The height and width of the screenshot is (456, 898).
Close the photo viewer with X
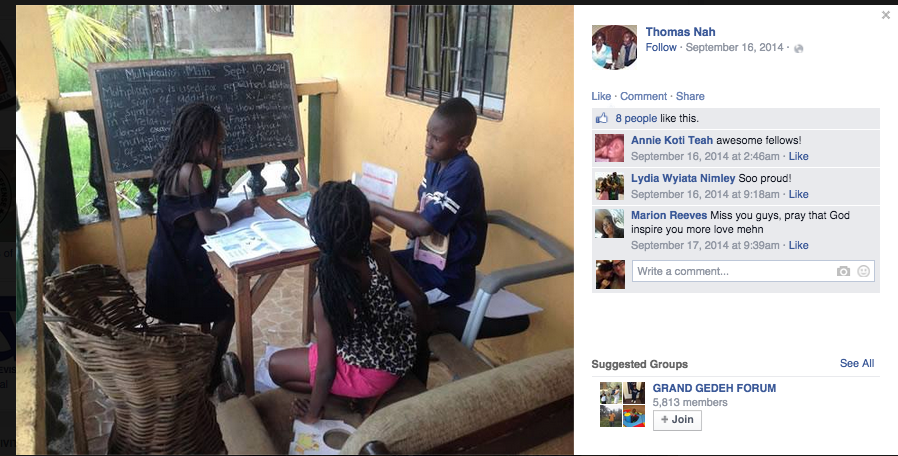click(x=885, y=15)
